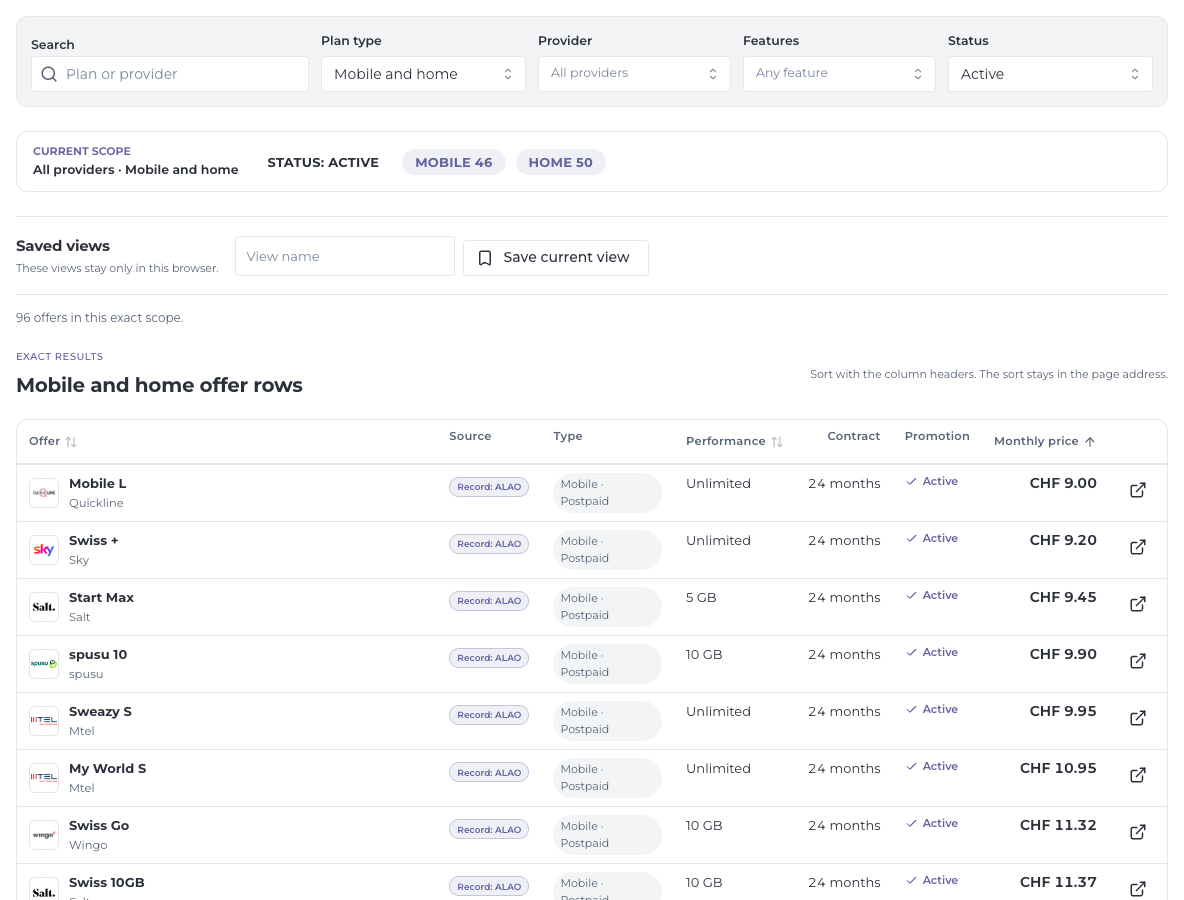The height and width of the screenshot is (900, 1184).
Task: Click the My World S offer name
Action: pyautogui.click(x=107, y=769)
